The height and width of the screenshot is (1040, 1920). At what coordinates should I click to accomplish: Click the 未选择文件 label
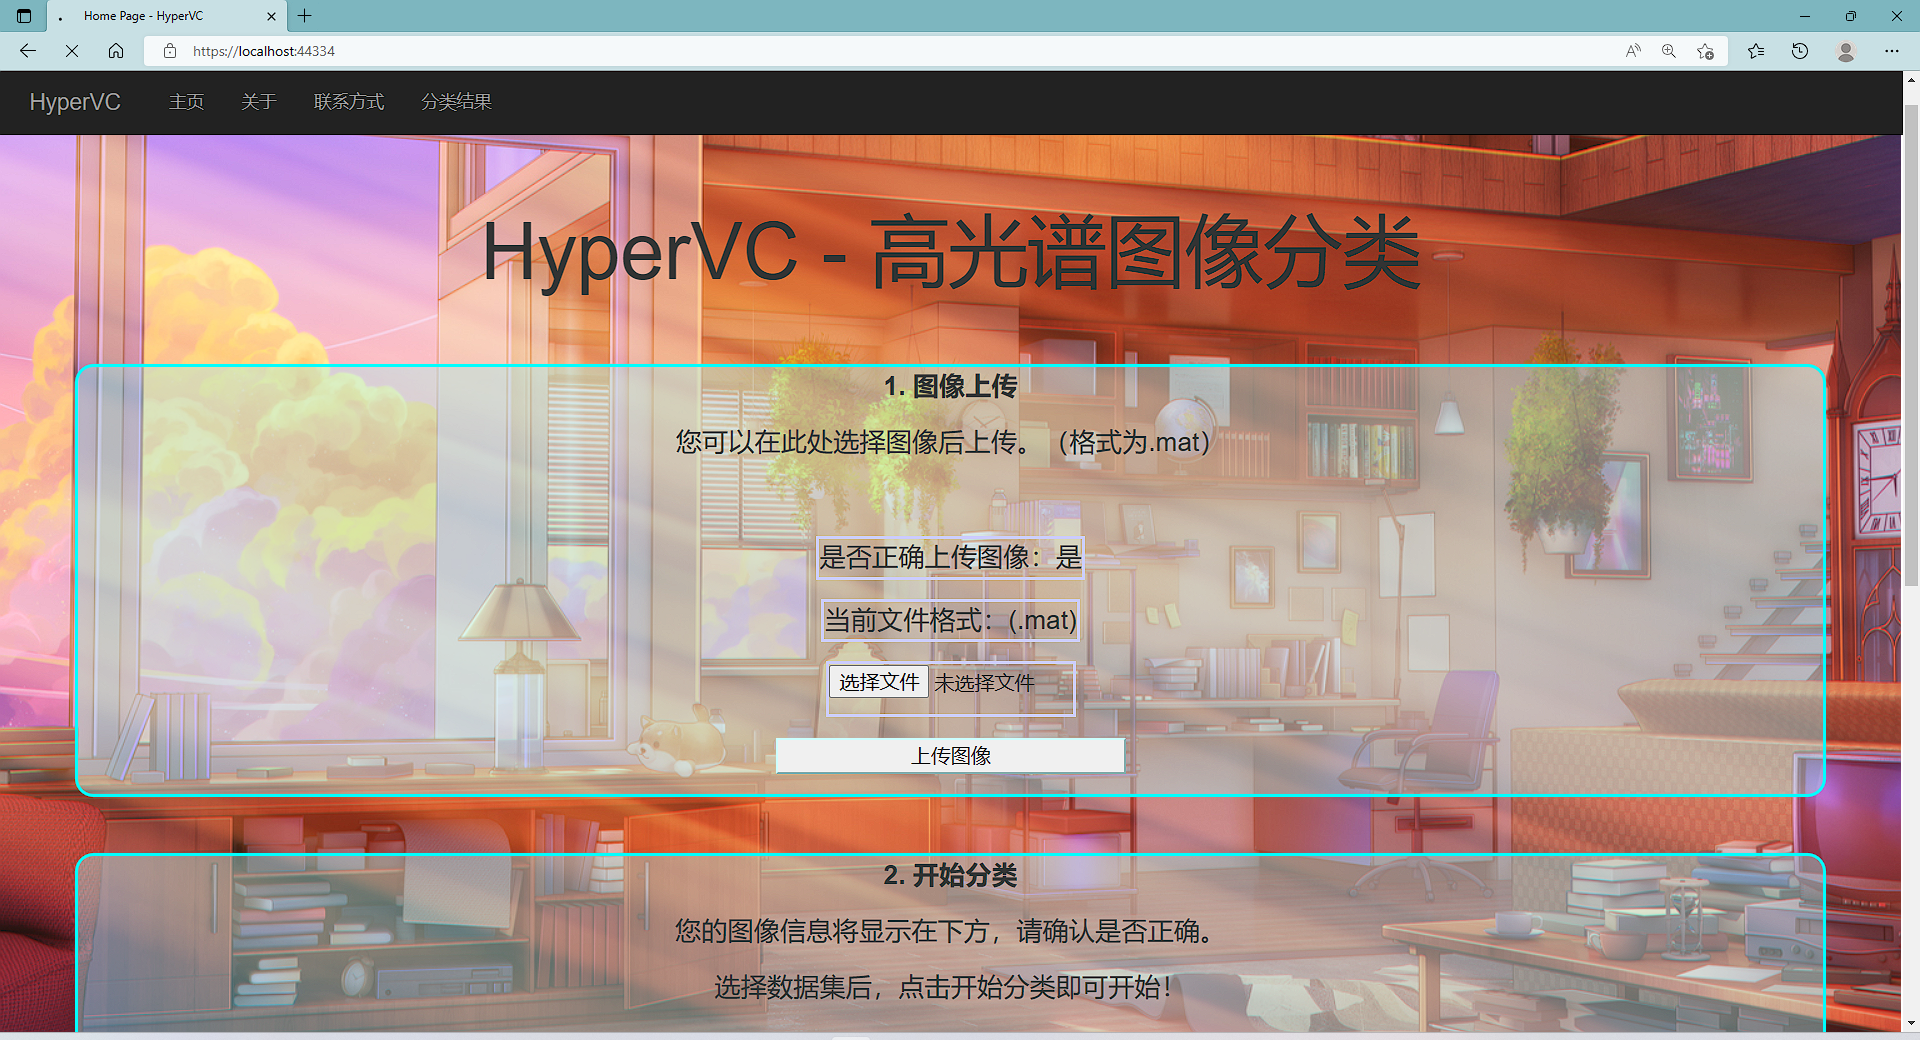pyautogui.click(x=985, y=683)
